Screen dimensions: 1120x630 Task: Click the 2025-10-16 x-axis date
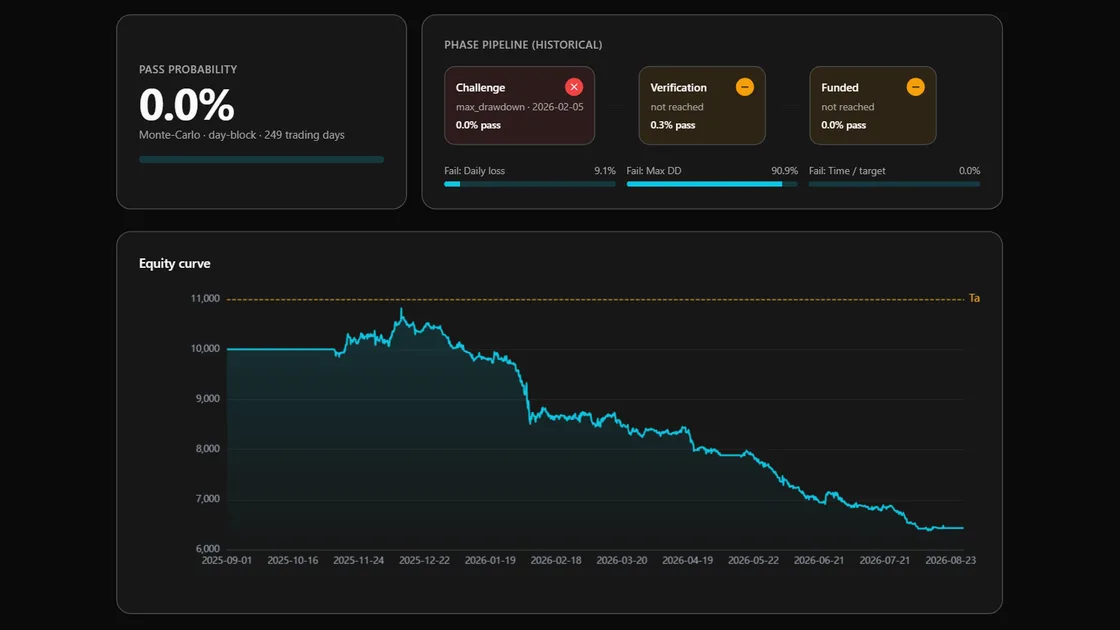293,561
